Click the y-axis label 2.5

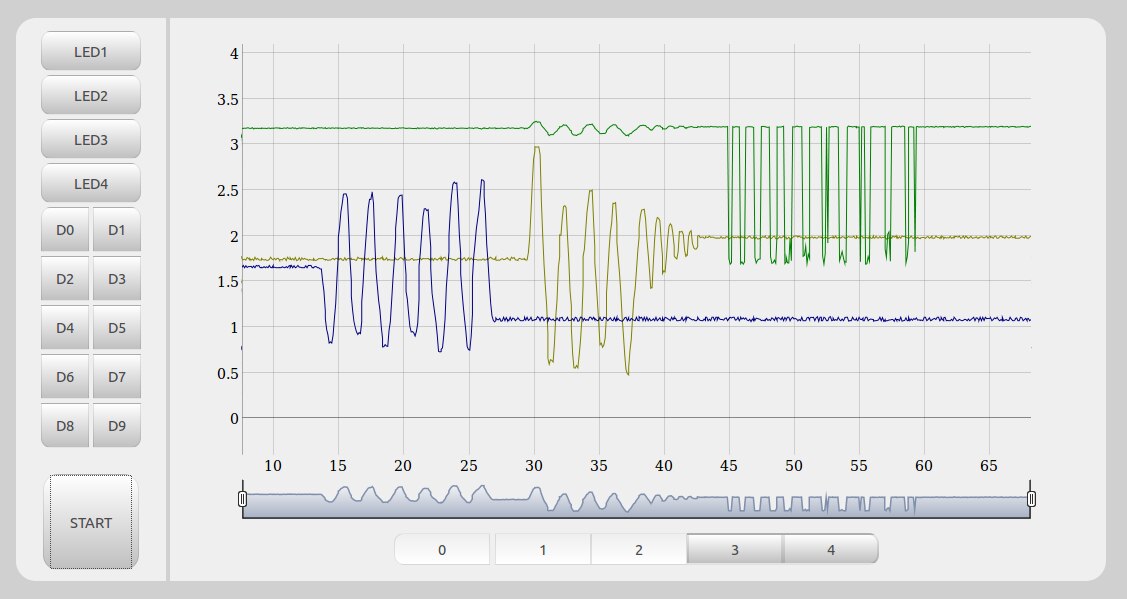click(227, 191)
